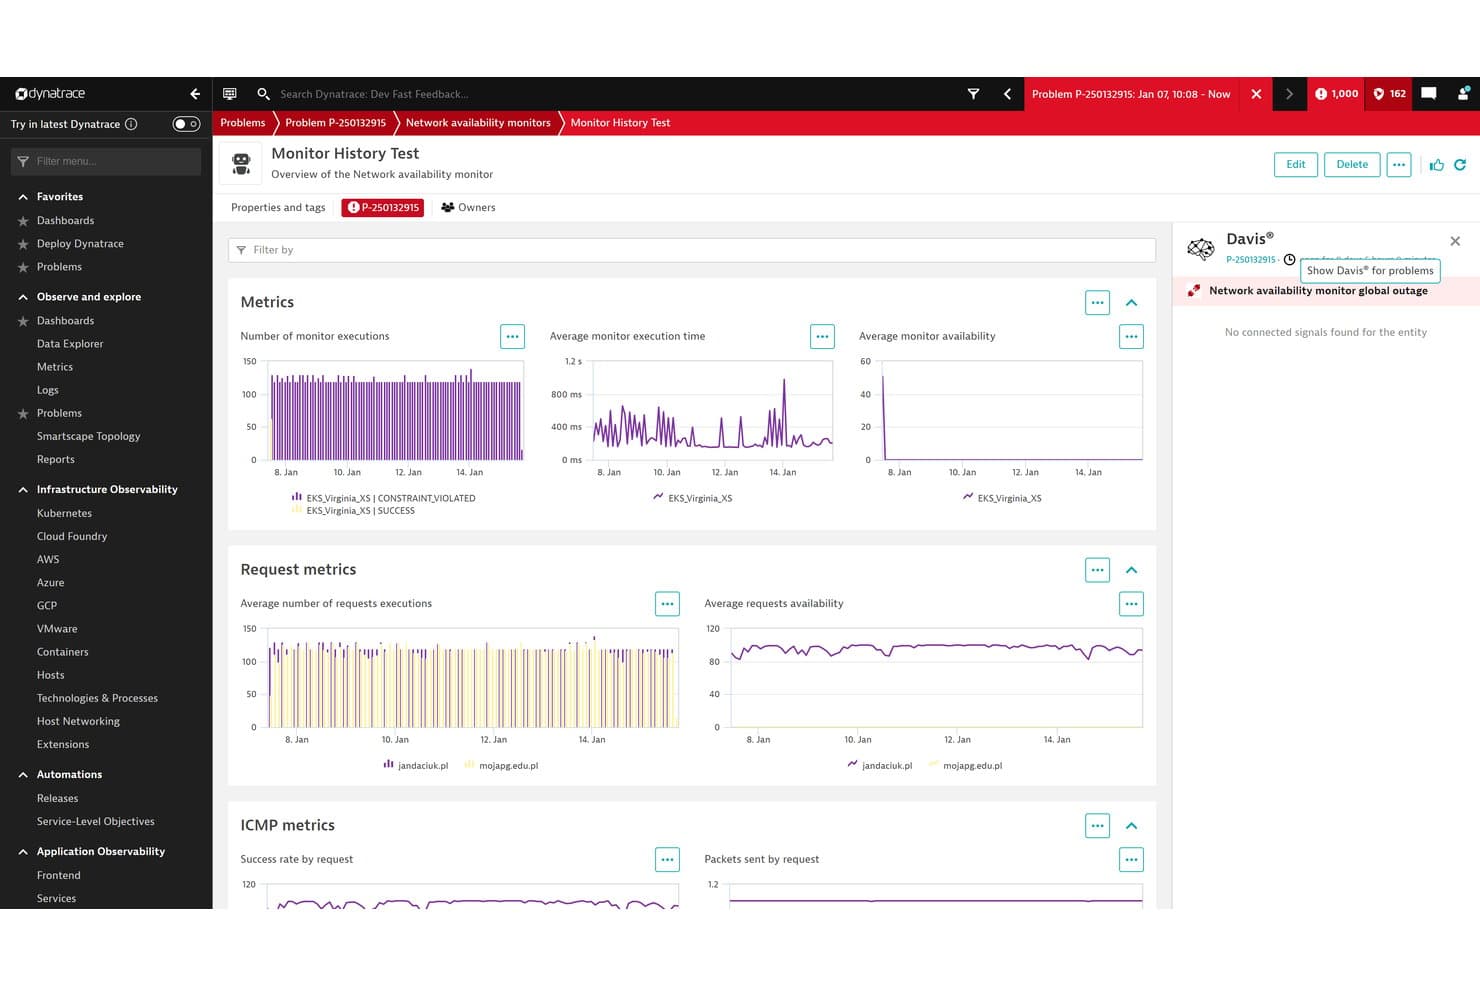1480x987 pixels.
Task: Open Data Explorer in the sidebar
Action: click(x=70, y=344)
